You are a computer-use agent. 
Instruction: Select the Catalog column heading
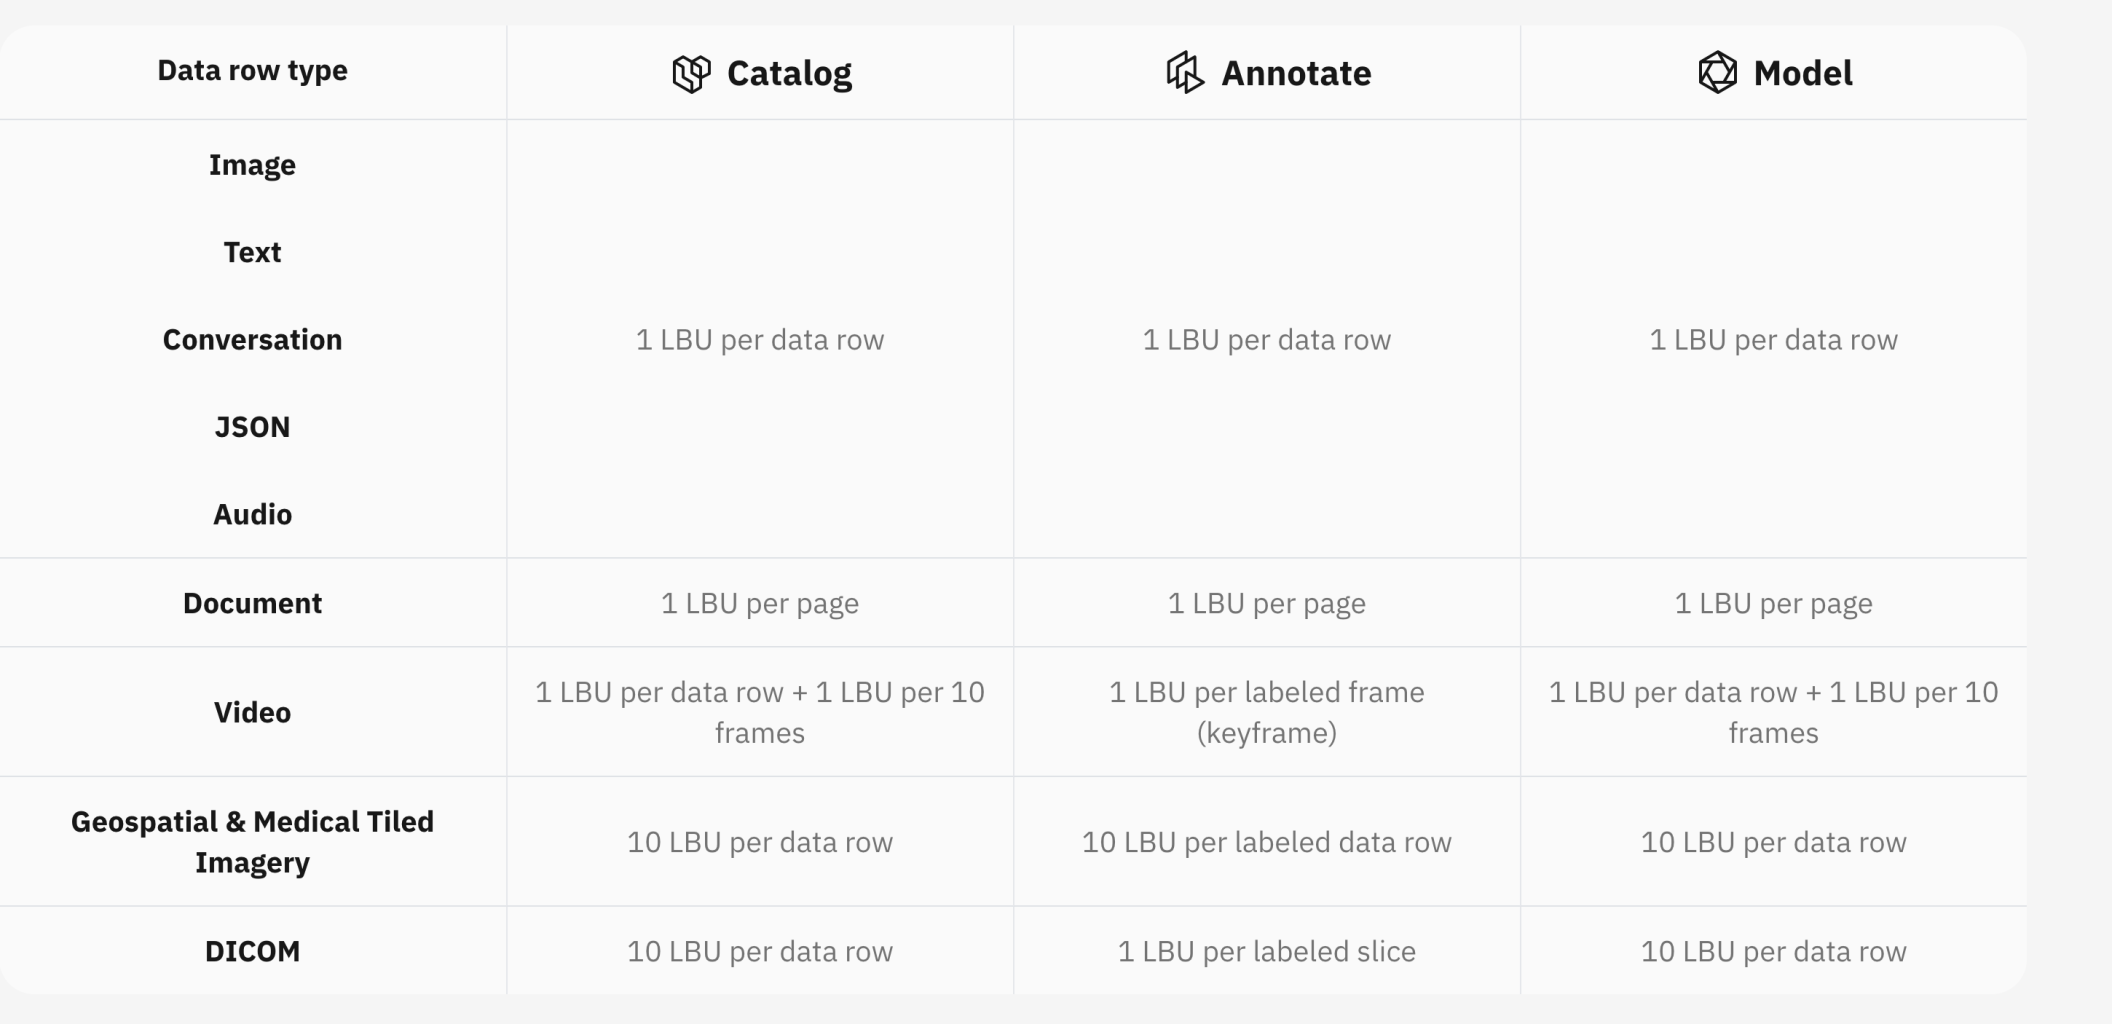click(x=789, y=73)
